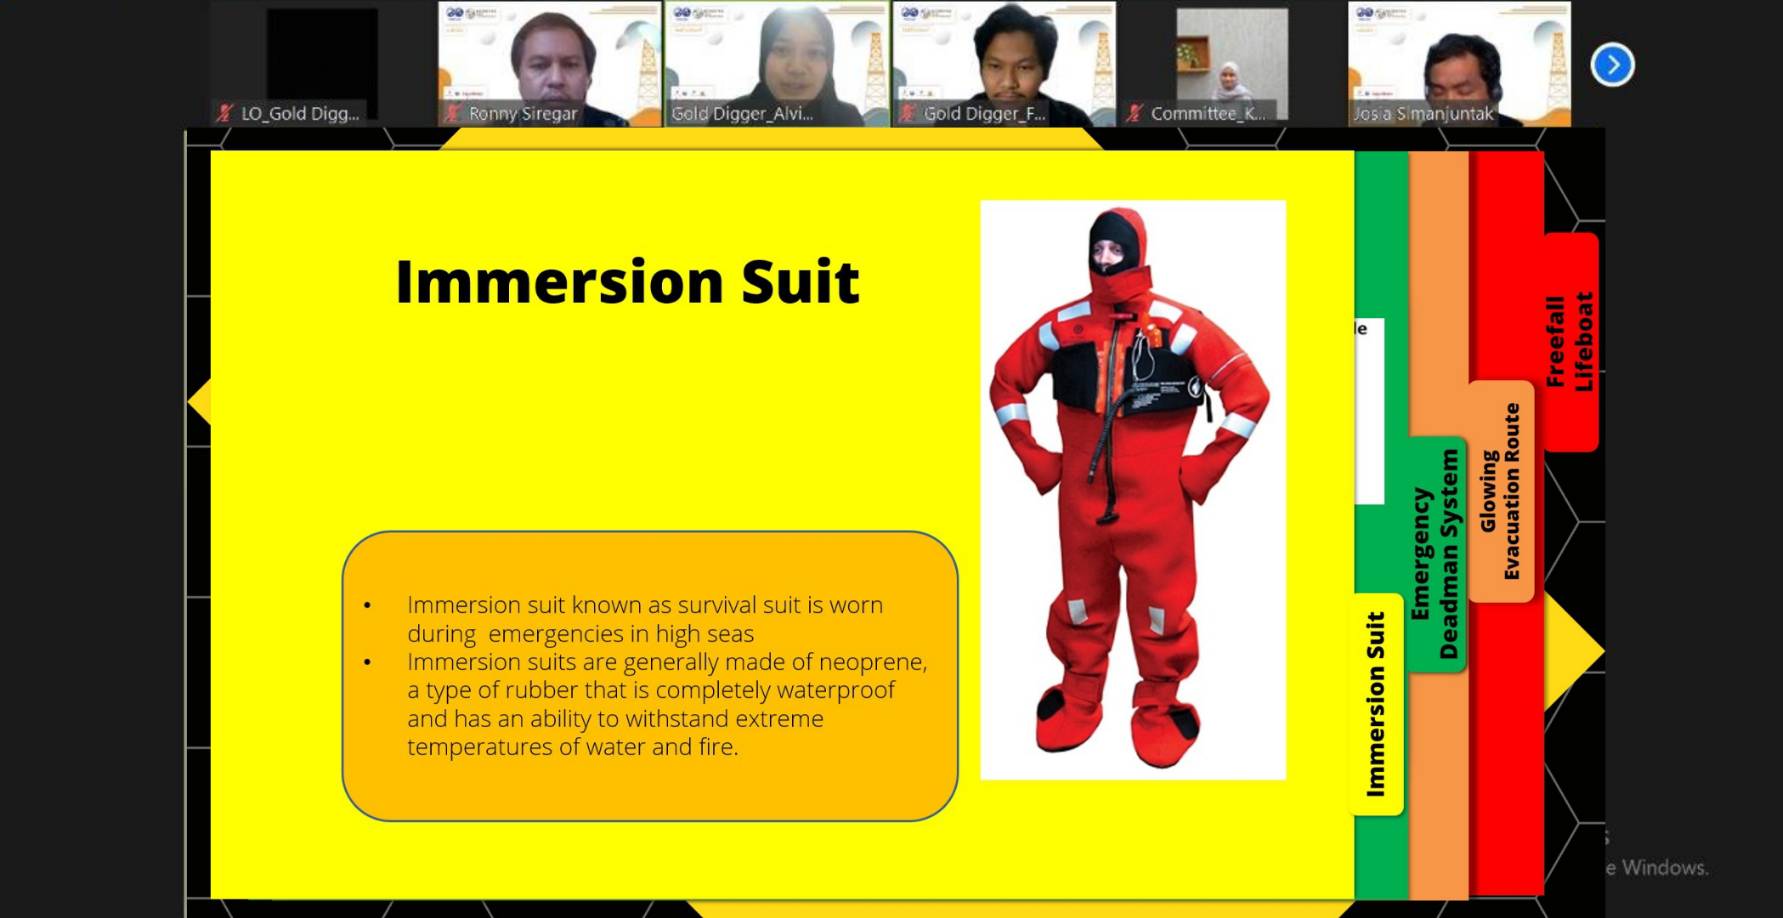Click the Gold Digger_F name label
The width and height of the screenshot is (1783, 918).
pos(984,114)
